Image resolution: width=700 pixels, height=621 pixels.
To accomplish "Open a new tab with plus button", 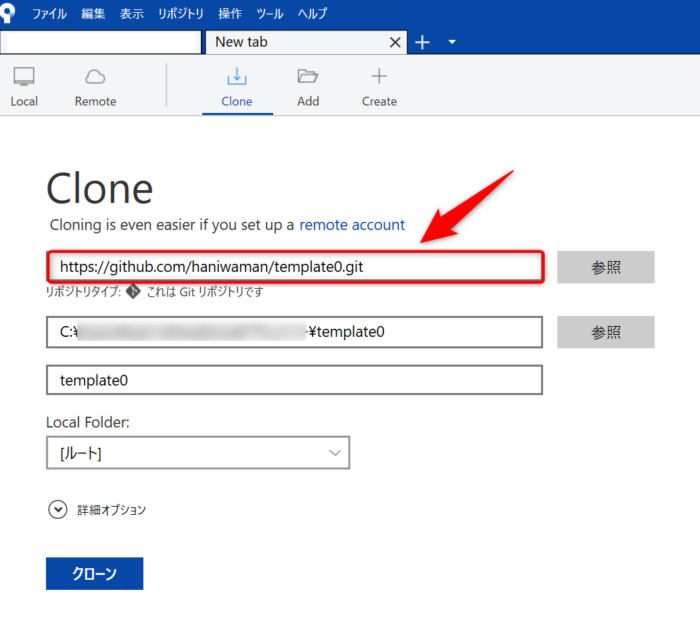I will (423, 42).
